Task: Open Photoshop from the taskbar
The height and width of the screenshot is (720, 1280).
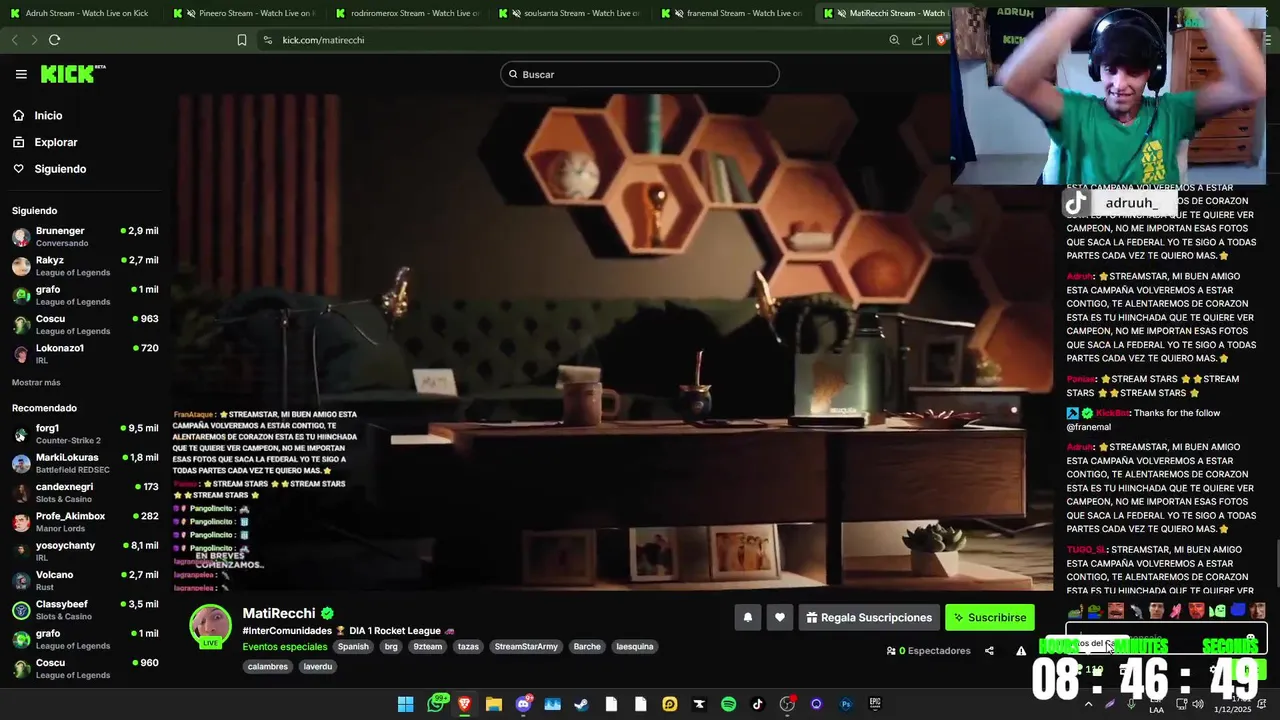Action: pos(846,704)
